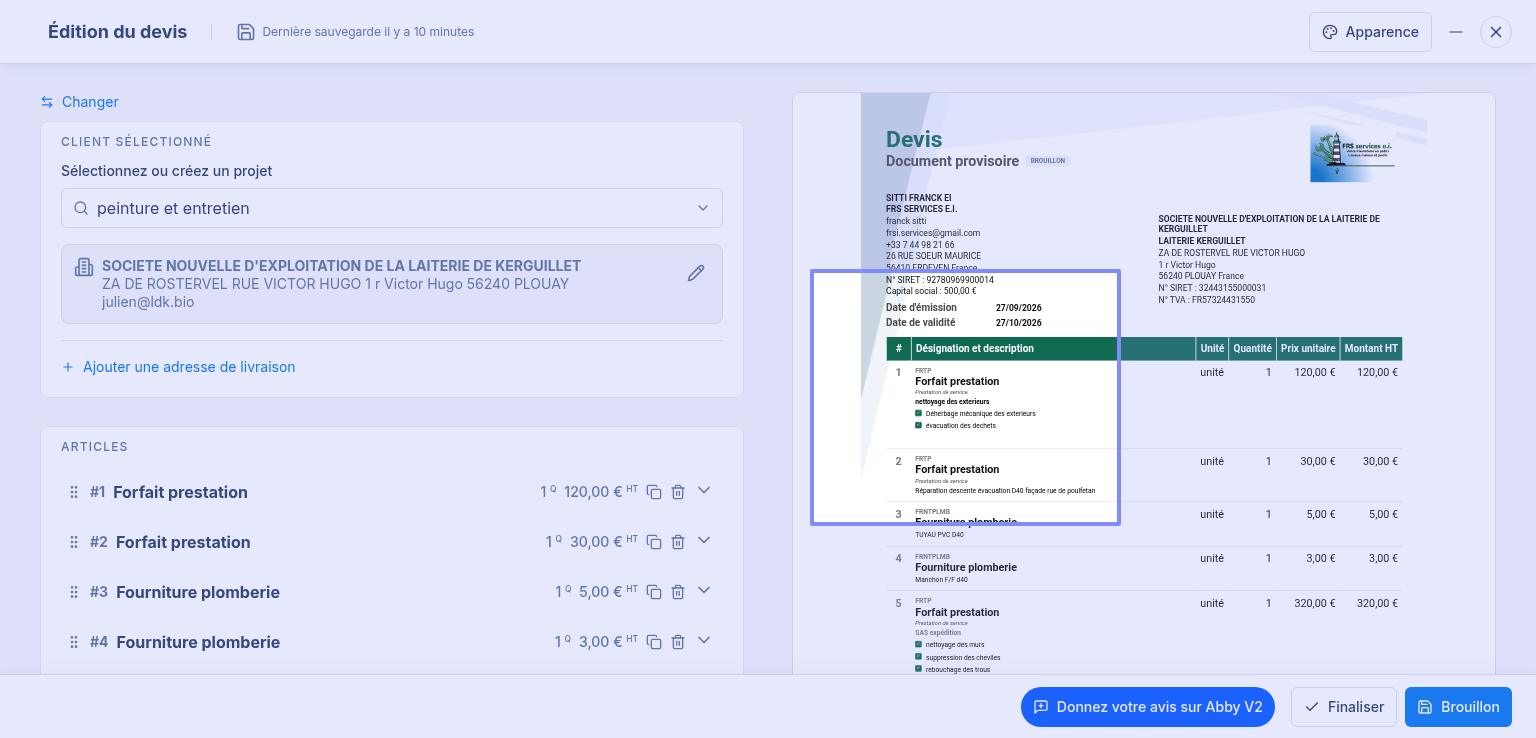The image size is (1536, 738).
Task: Expand article #1 details chevron
Action: point(704,490)
